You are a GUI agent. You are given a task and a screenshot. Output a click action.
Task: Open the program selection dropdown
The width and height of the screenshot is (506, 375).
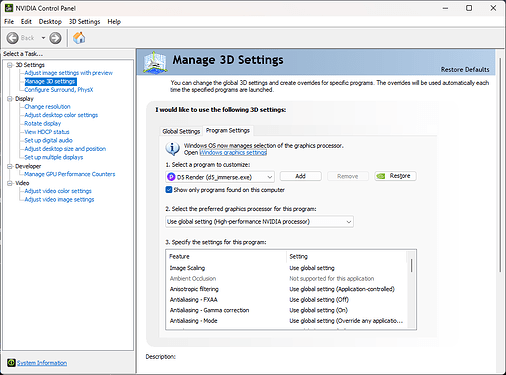click(x=220, y=177)
